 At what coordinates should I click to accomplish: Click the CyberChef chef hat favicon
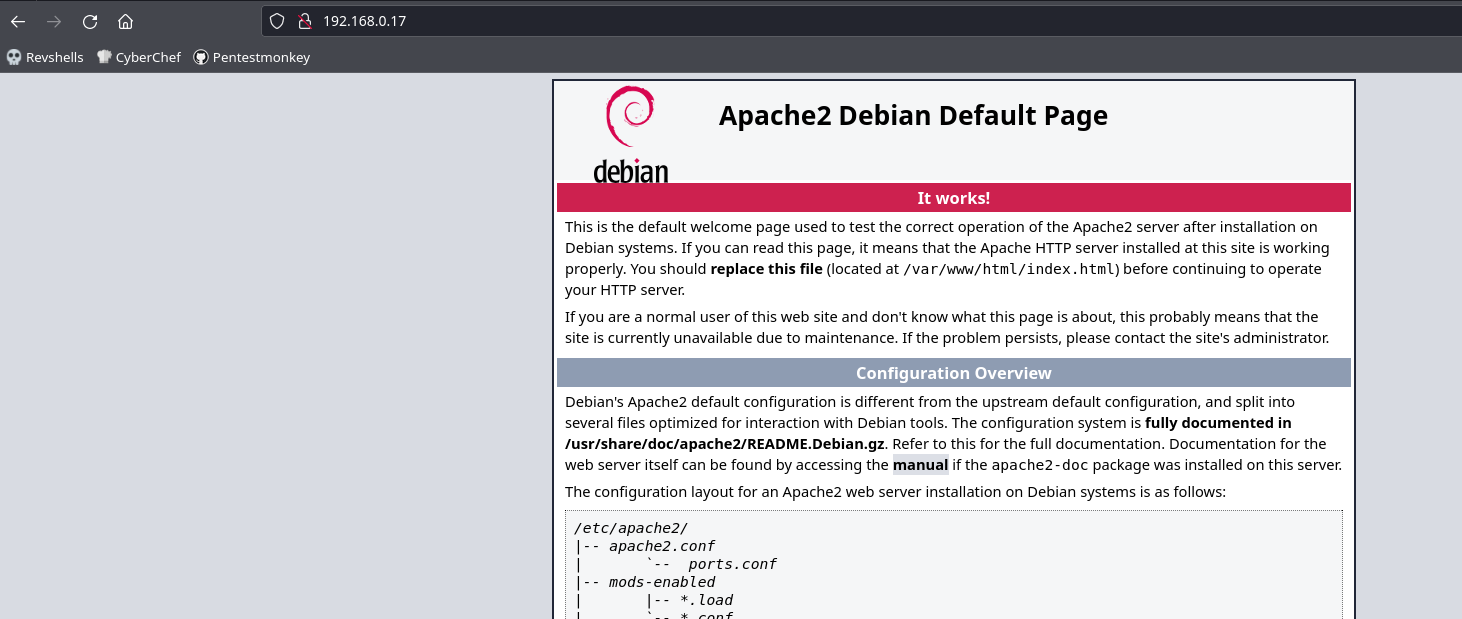click(x=104, y=57)
